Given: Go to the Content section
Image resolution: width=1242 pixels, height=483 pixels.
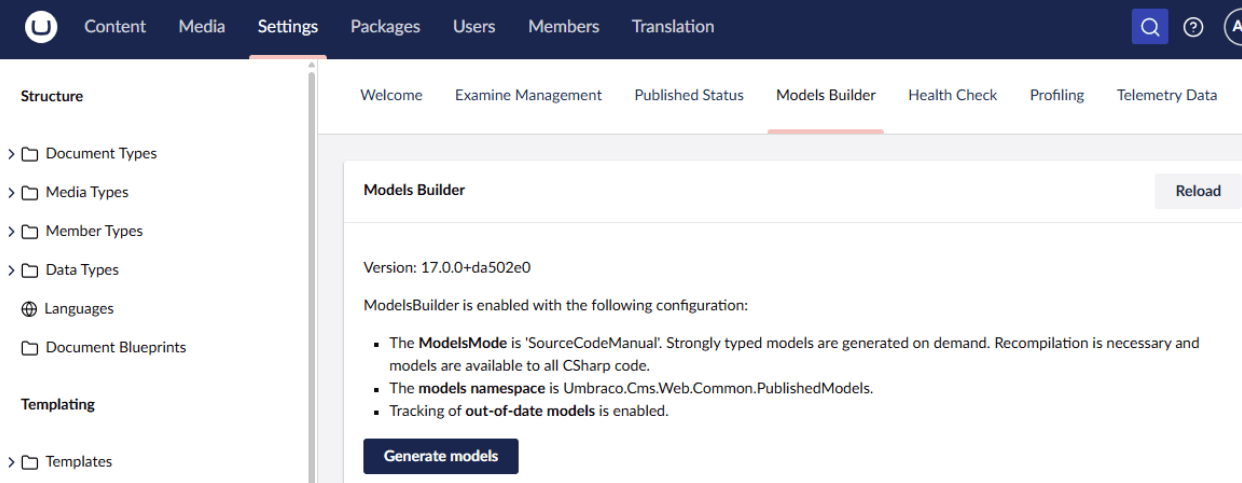Looking at the screenshot, I should 115,27.
